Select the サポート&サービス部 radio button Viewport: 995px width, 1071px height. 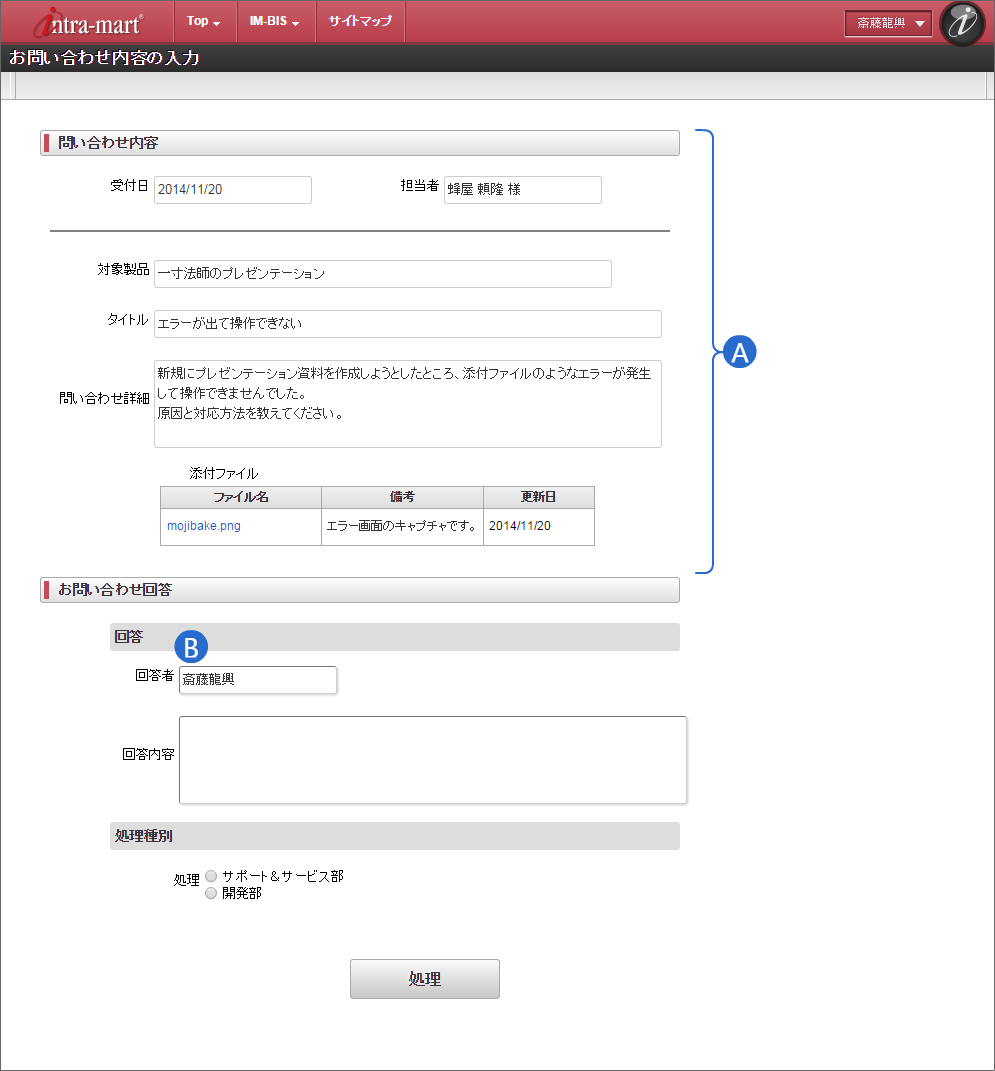211,876
